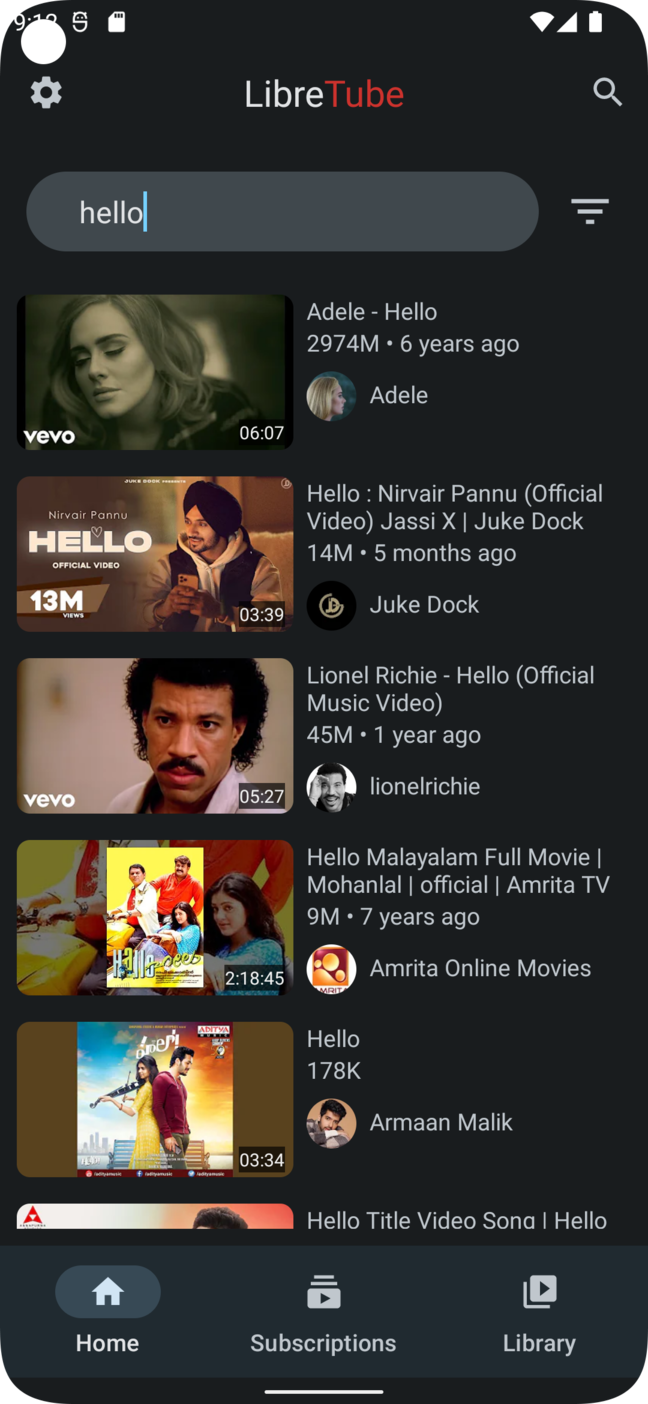The image size is (648, 1404).
Task: Open lionelrichie channel avatar
Action: [331, 787]
